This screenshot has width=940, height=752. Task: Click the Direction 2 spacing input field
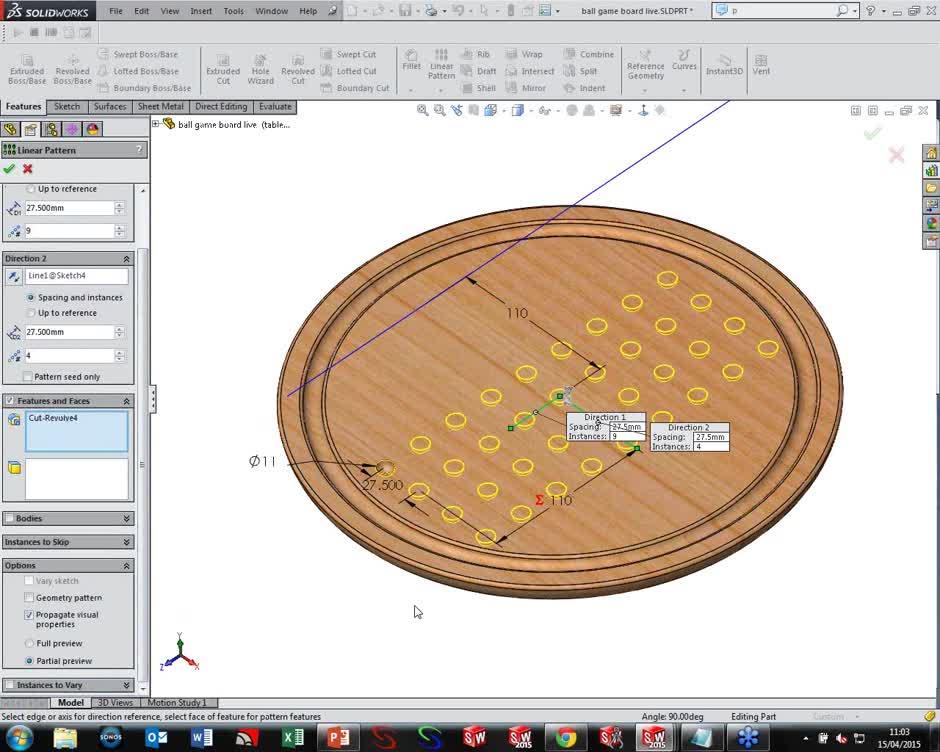tap(69, 332)
